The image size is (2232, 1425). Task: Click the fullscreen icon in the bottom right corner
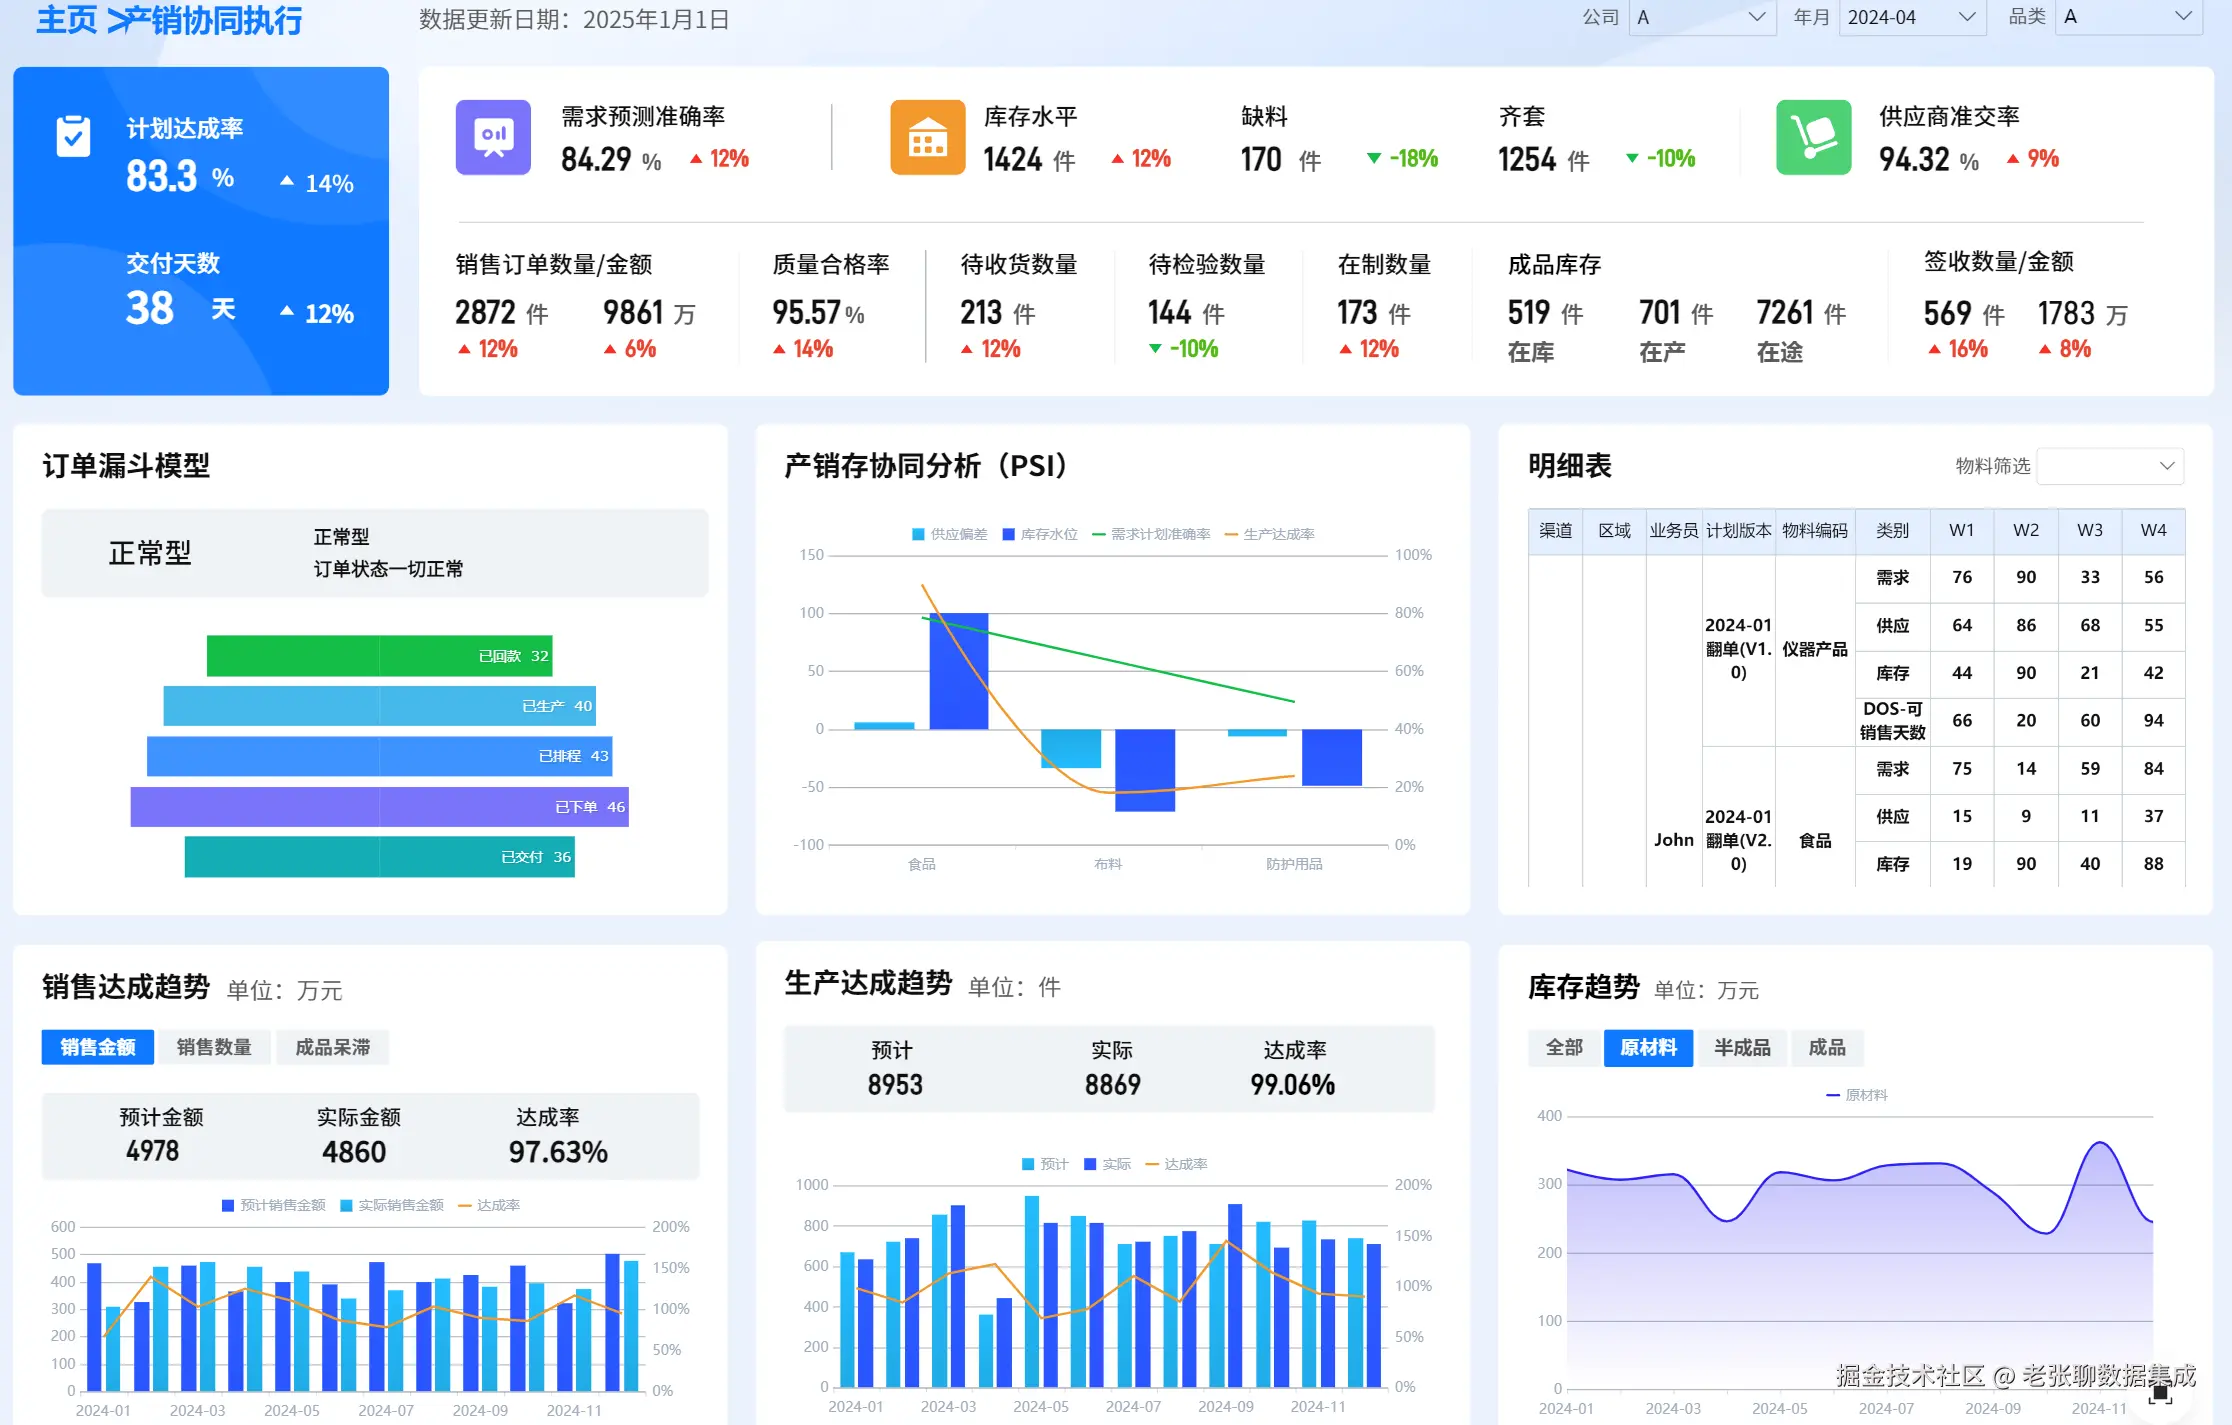point(2161,1394)
